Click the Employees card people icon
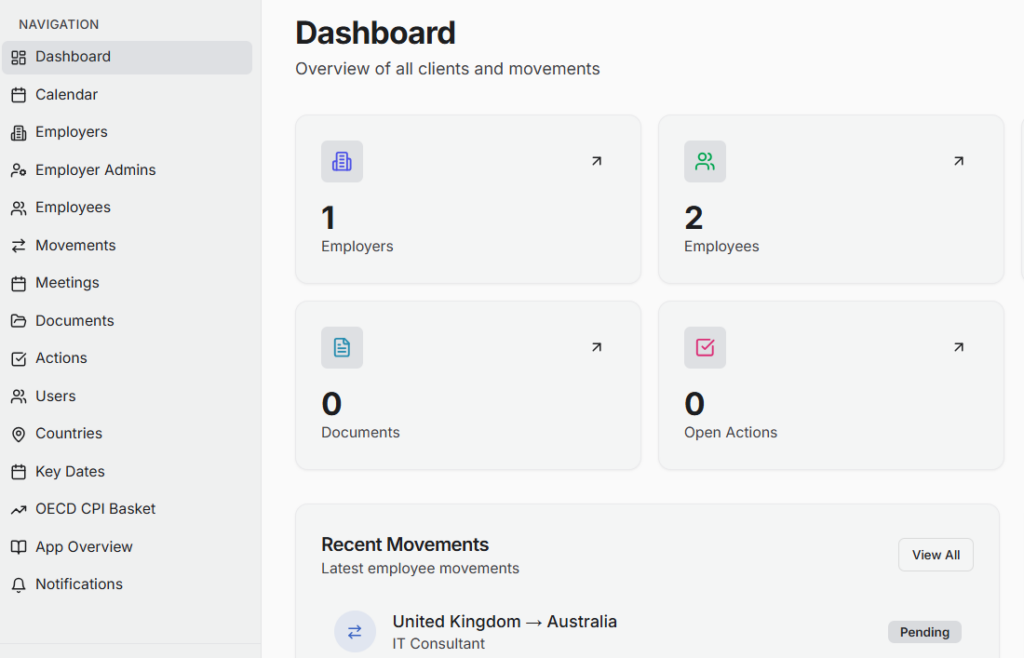This screenshot has height=658, width=1024. click(x=705, y=161)
